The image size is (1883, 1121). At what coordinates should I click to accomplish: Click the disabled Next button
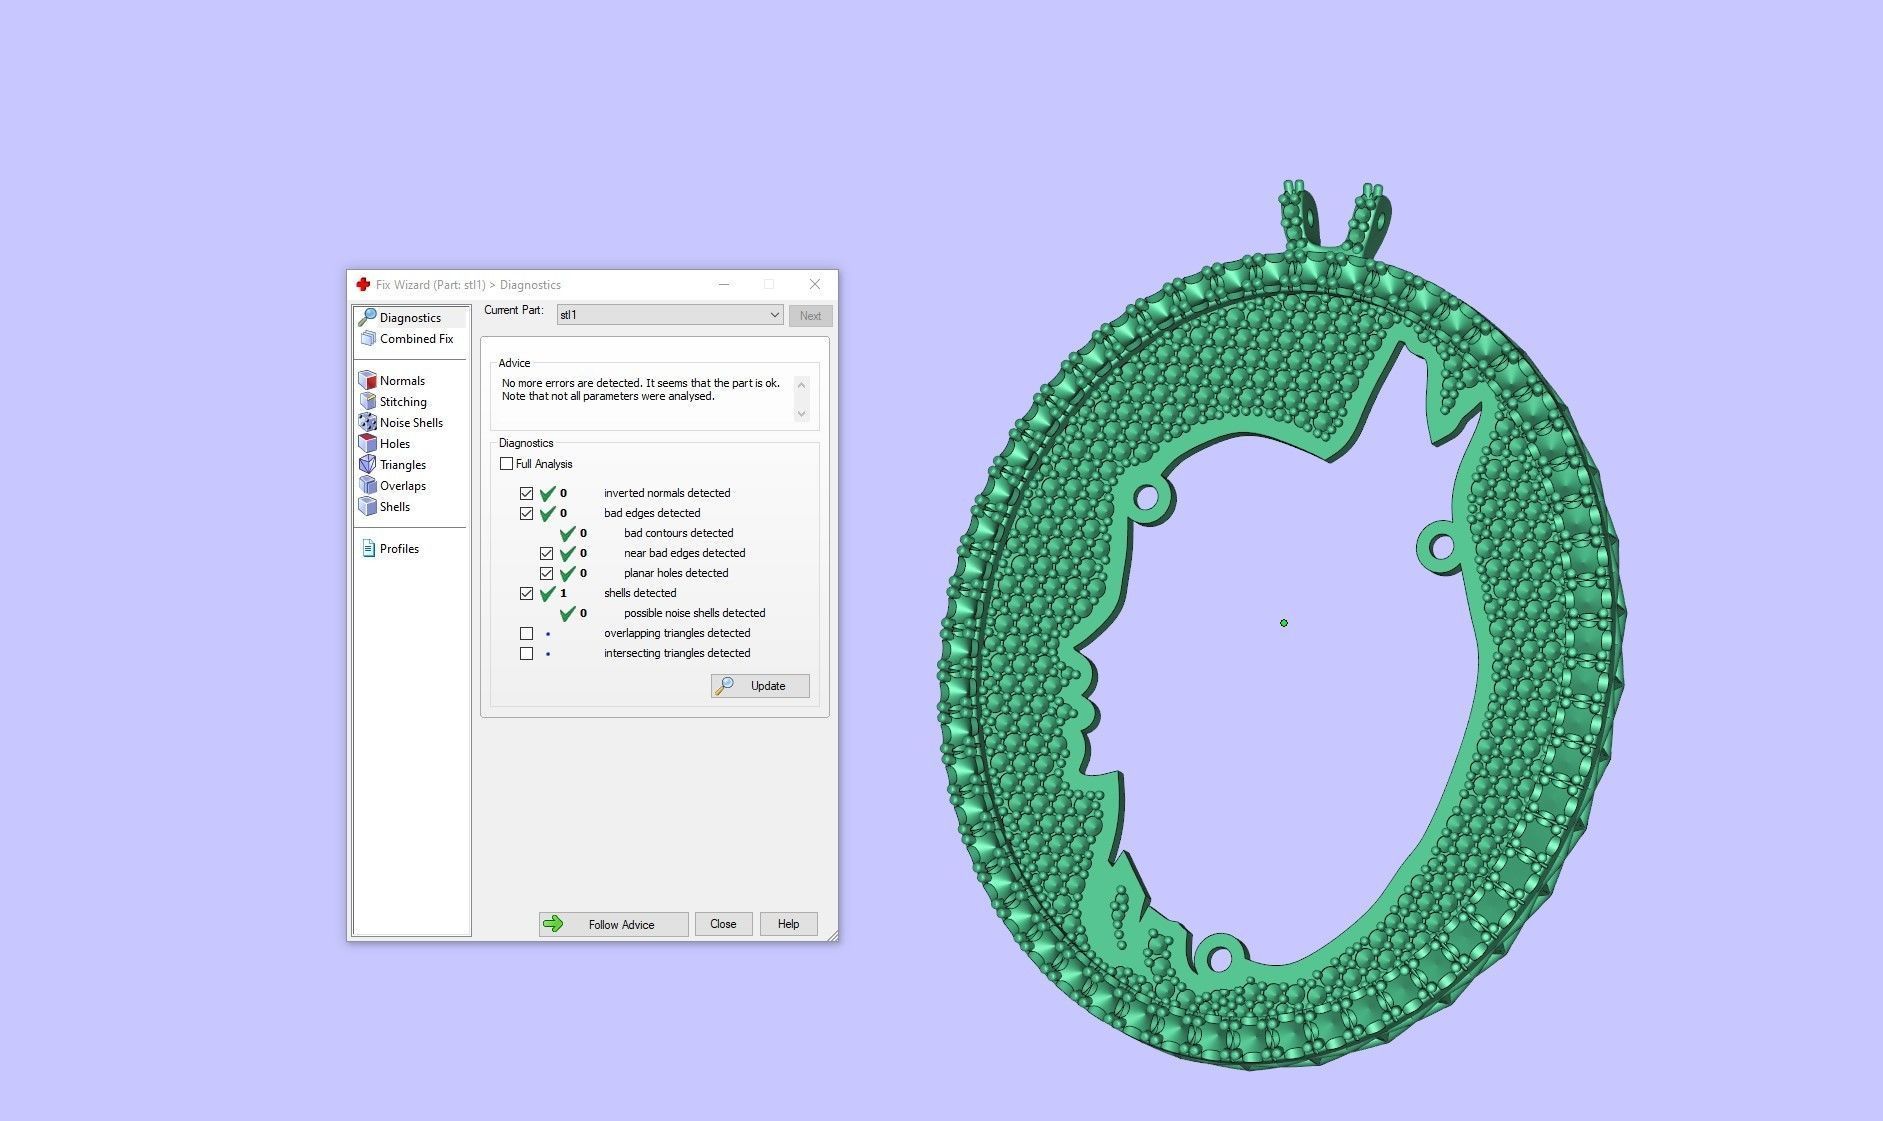pos(810,316)
